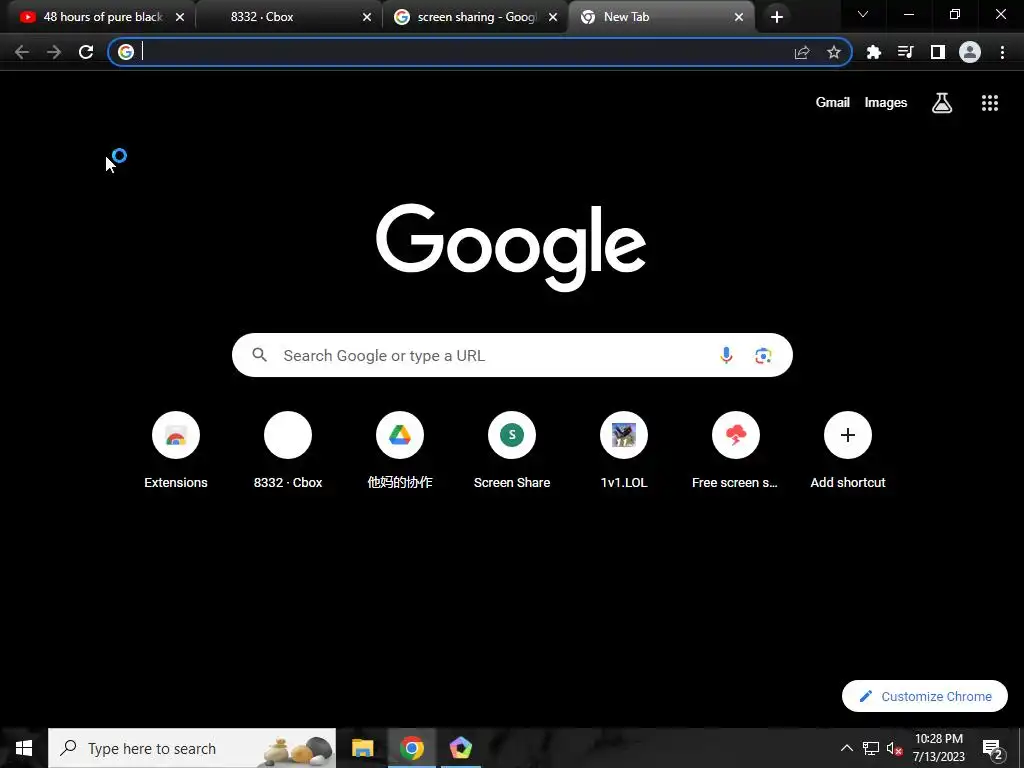
Task: Open the Gmail link
Action: (833, 103)
